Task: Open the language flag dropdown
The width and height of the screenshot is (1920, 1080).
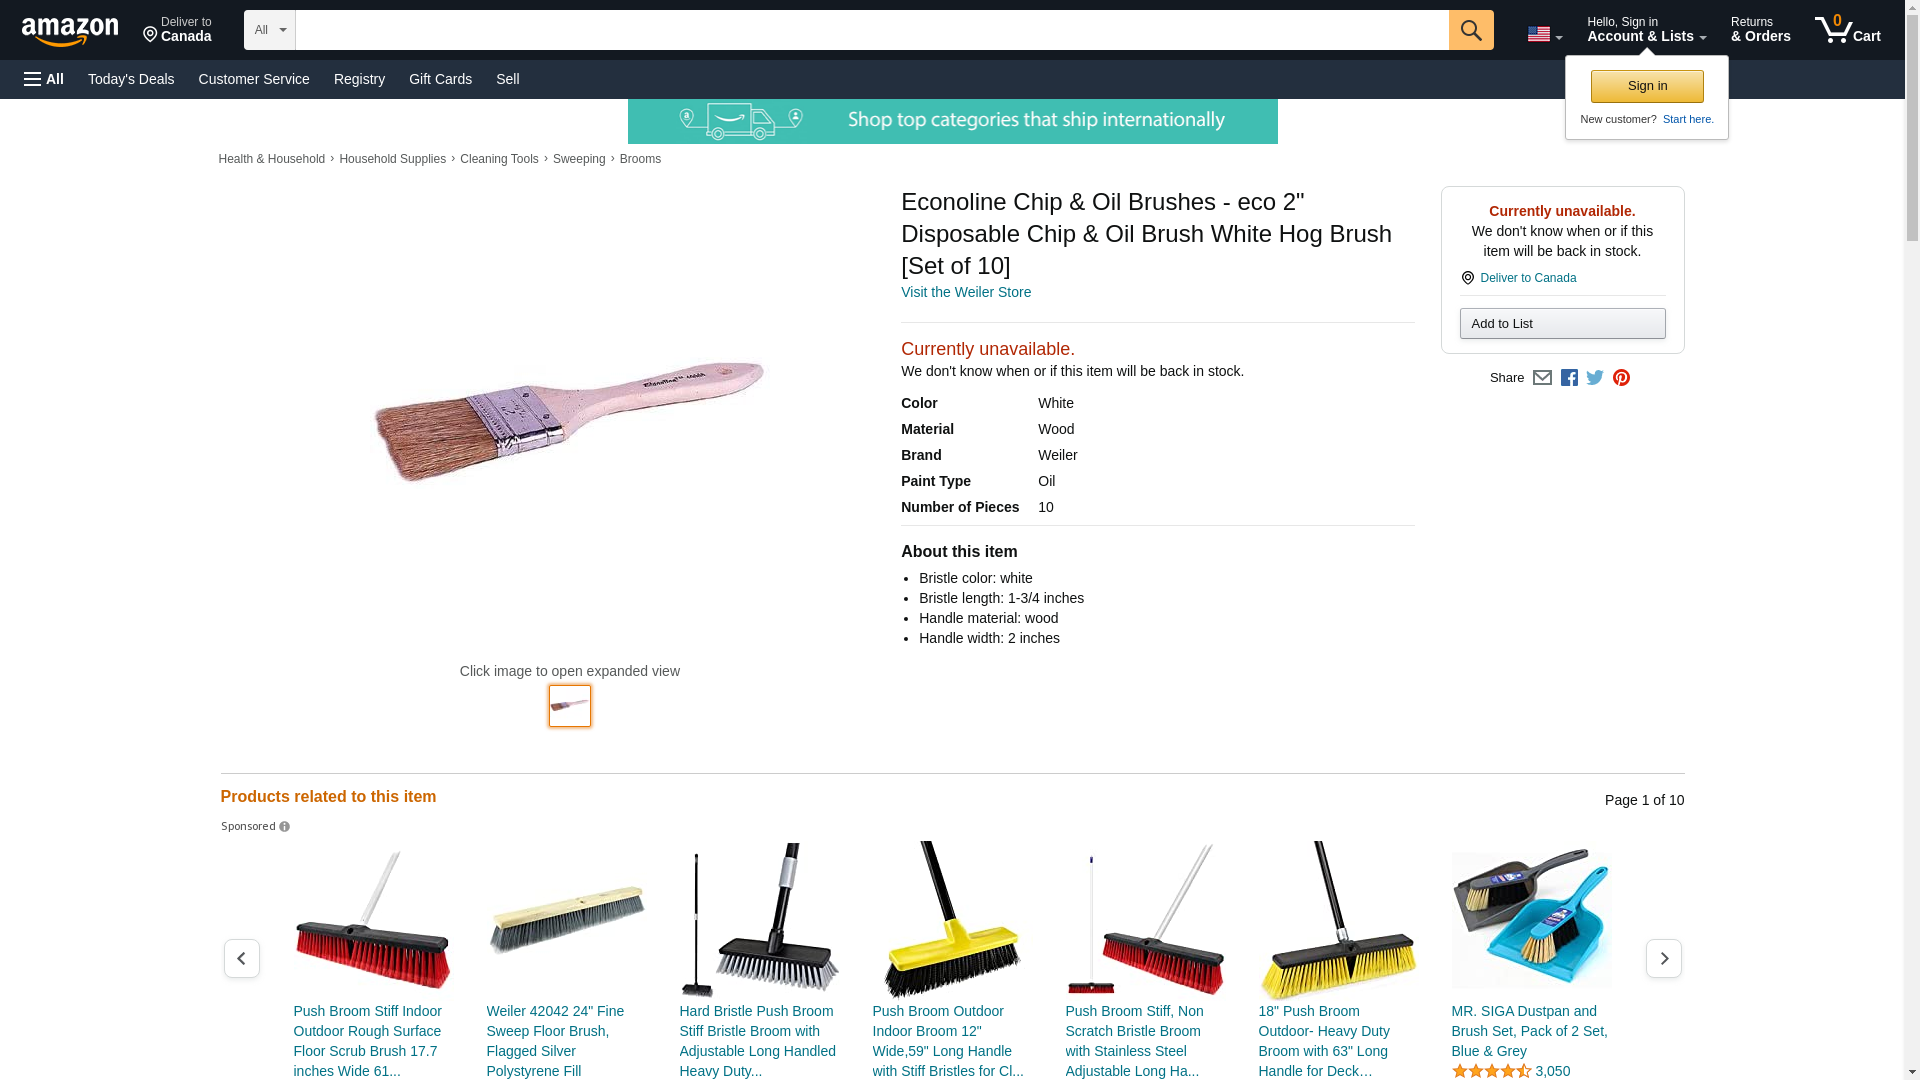Action: click(x=1544, y=34)
